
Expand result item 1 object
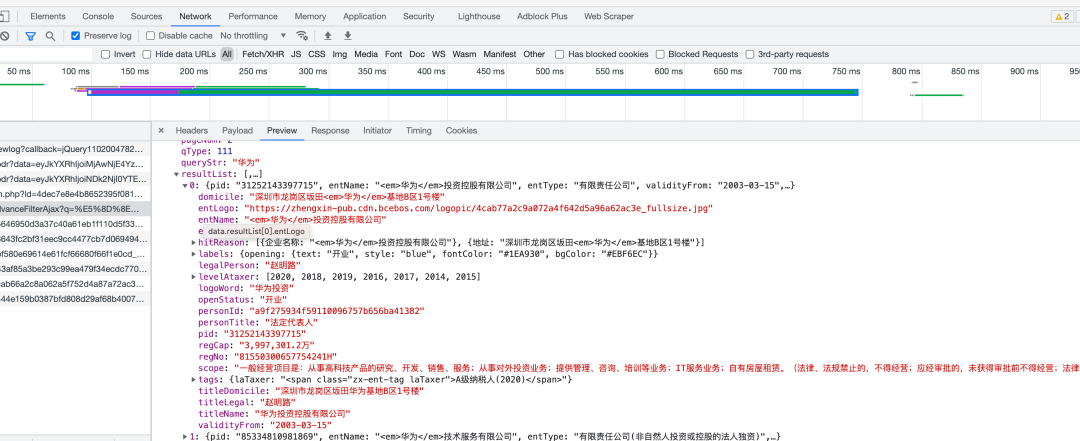(x=185, y=437)
